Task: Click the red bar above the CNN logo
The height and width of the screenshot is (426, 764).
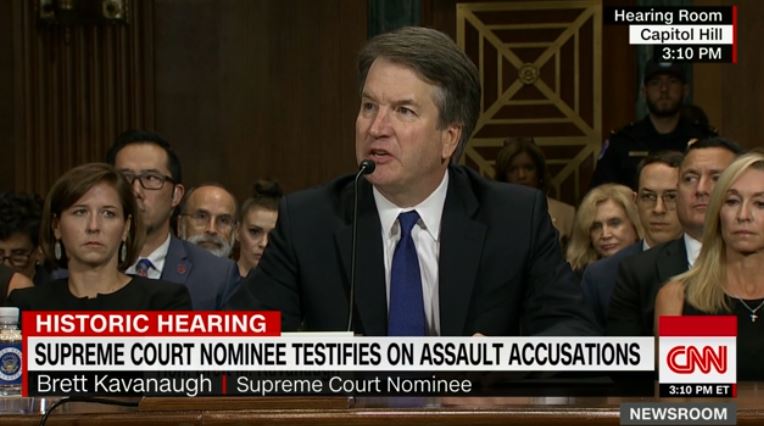Action: [x=697, y=326]
